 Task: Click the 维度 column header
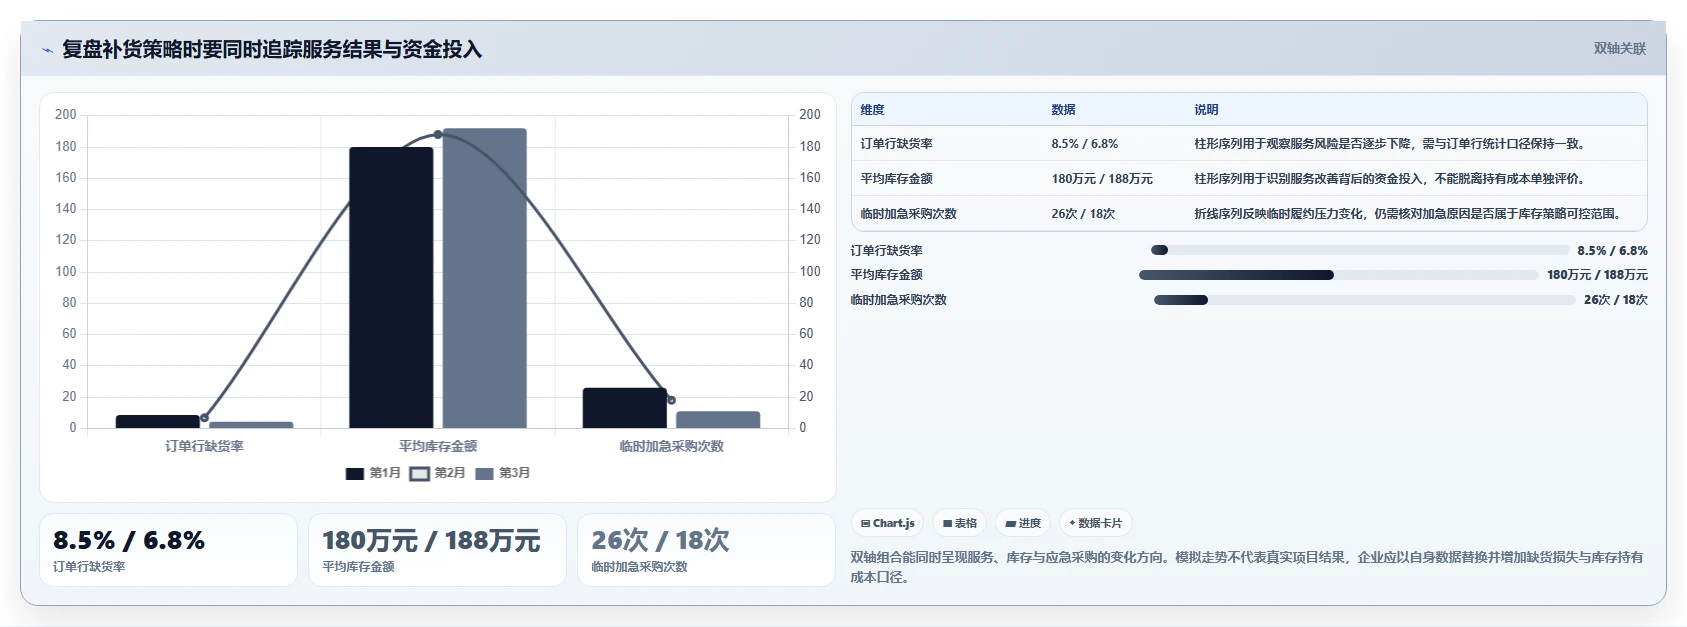point(873,110)
